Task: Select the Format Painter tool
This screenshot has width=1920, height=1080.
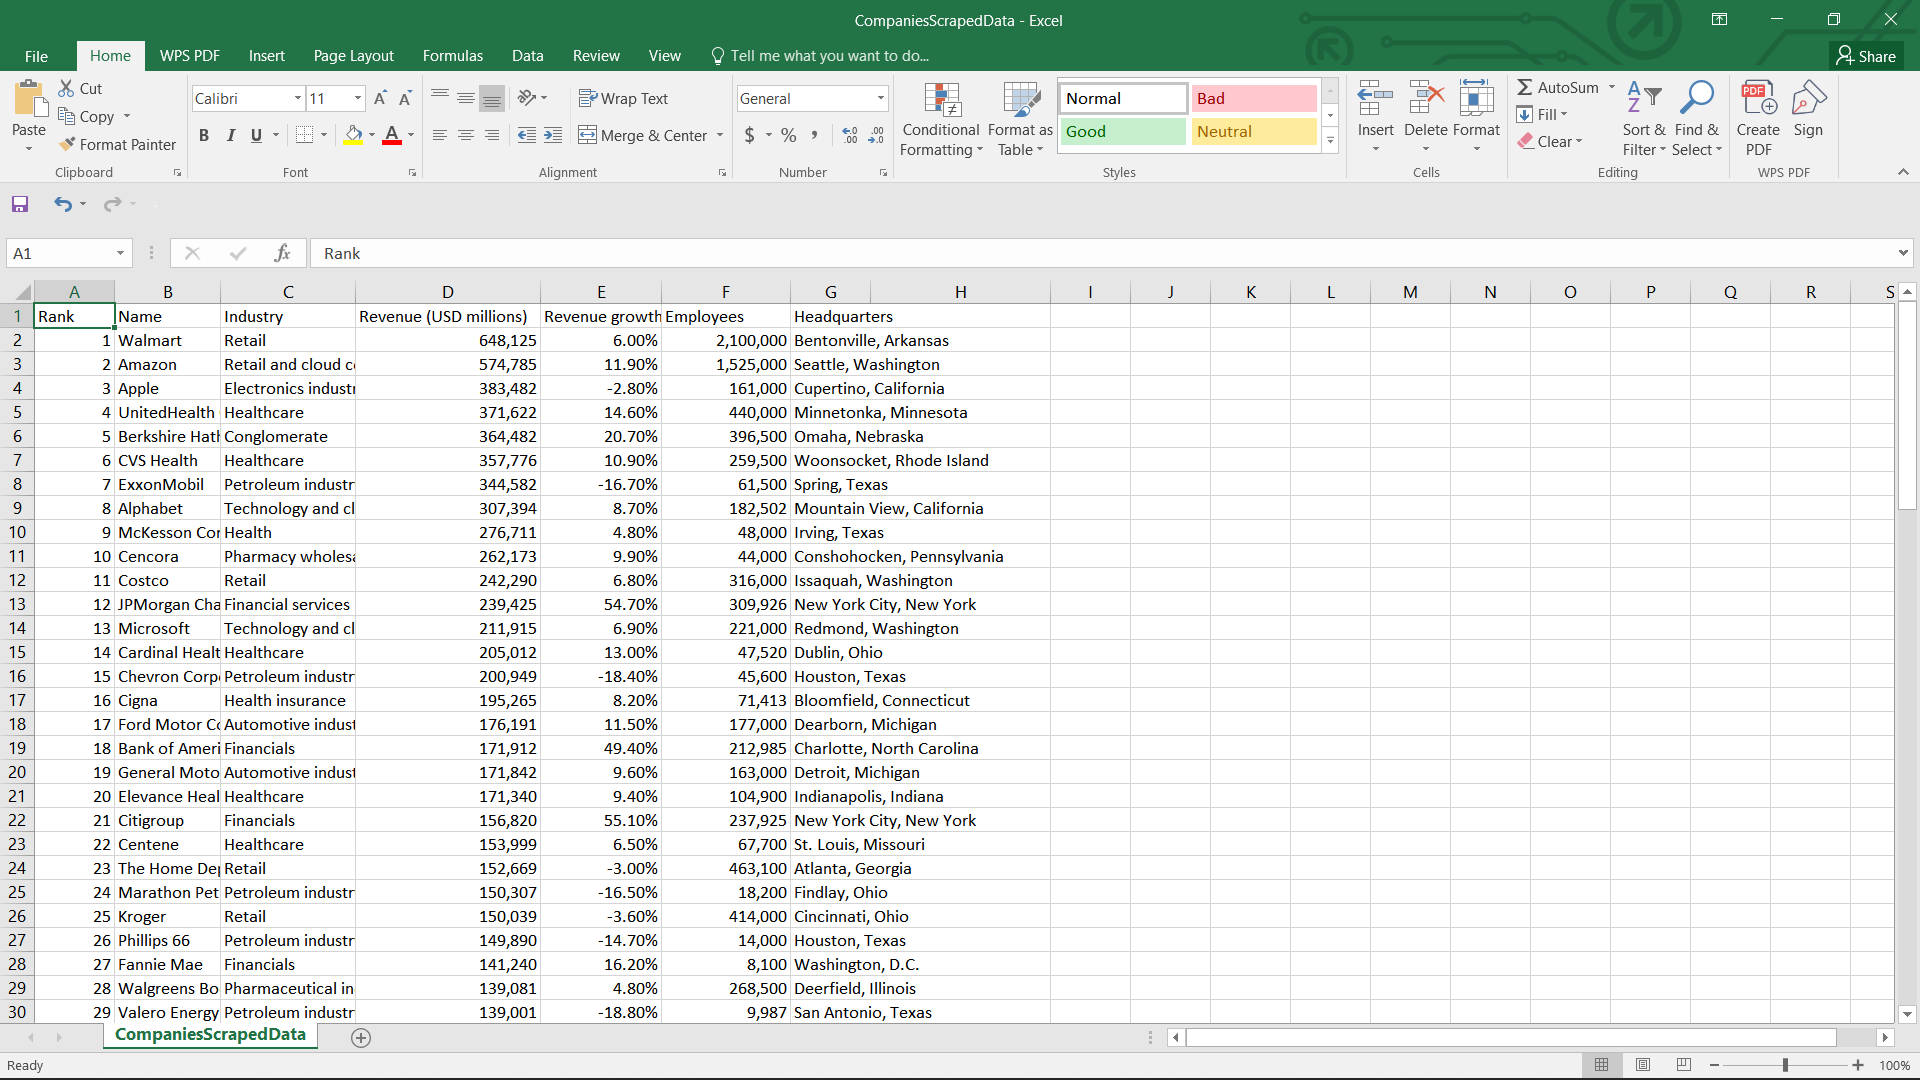Action: tap(117, 144)
